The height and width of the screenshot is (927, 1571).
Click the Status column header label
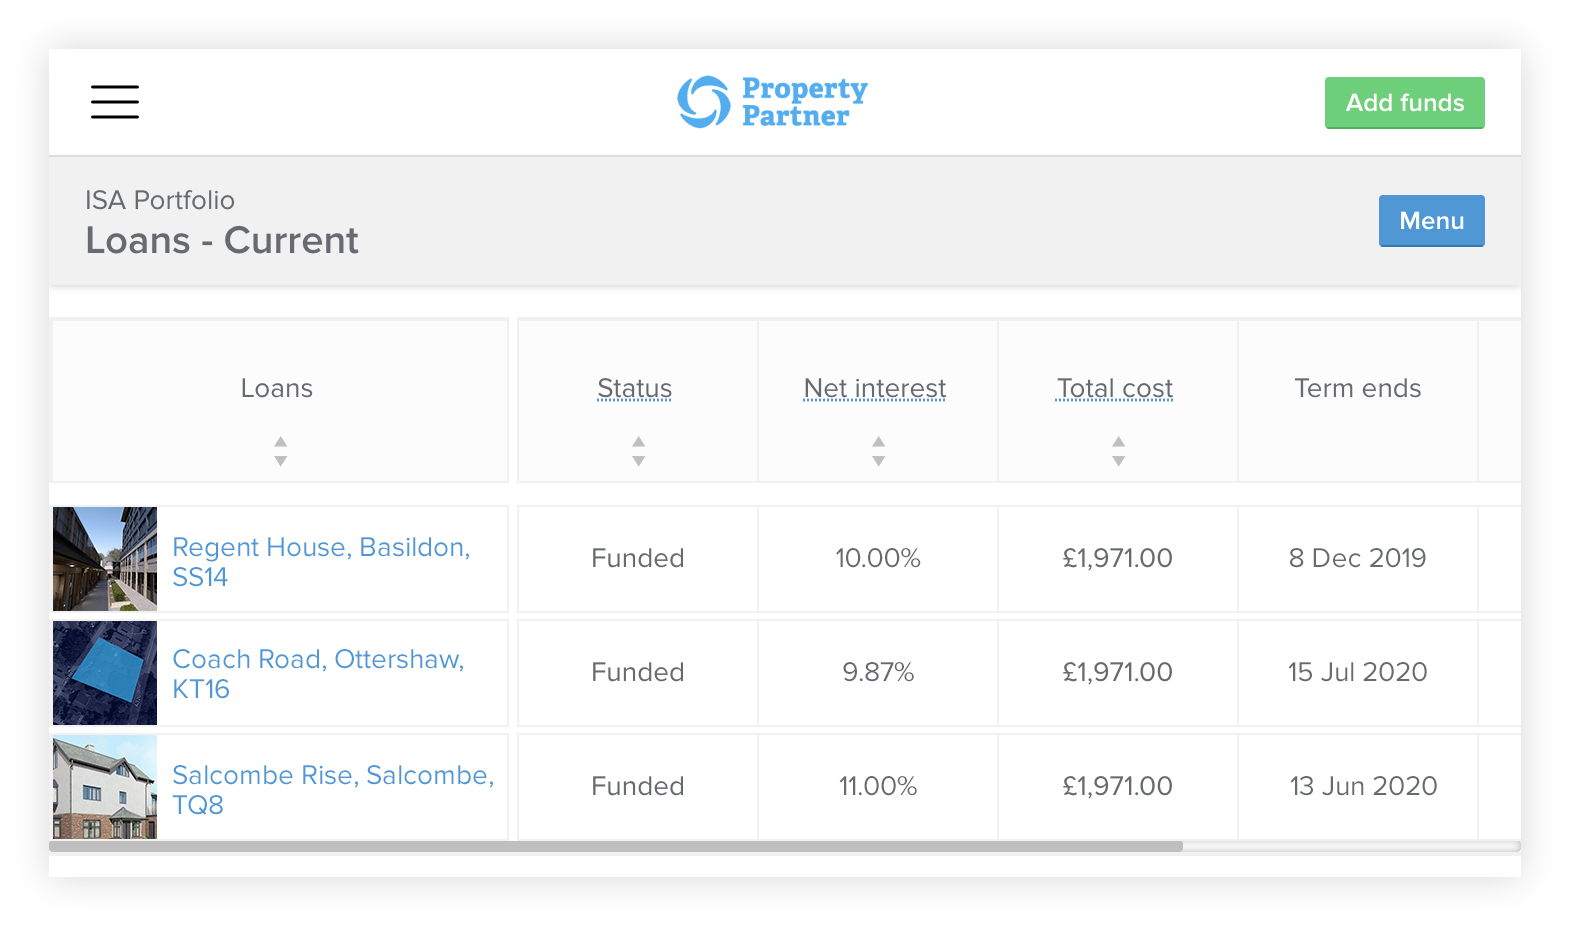635,388
